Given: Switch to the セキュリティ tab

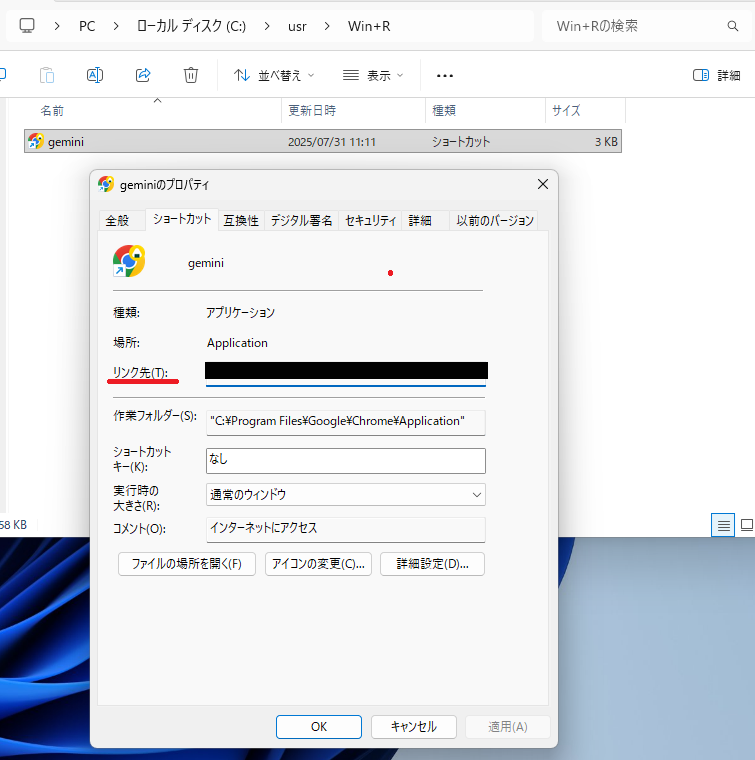Looking at the screenshot, I should 371,221.
